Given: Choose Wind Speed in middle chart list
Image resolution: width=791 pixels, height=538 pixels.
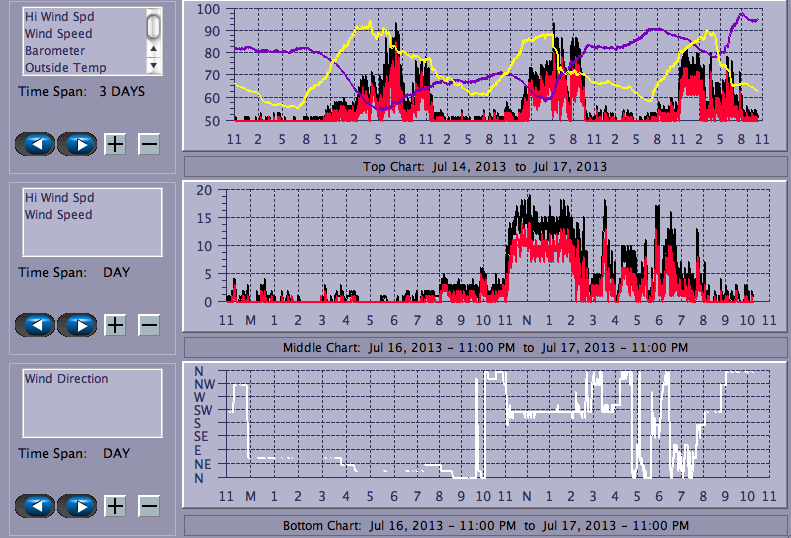Looking at the screenshot, I should (x=58, y=215).
